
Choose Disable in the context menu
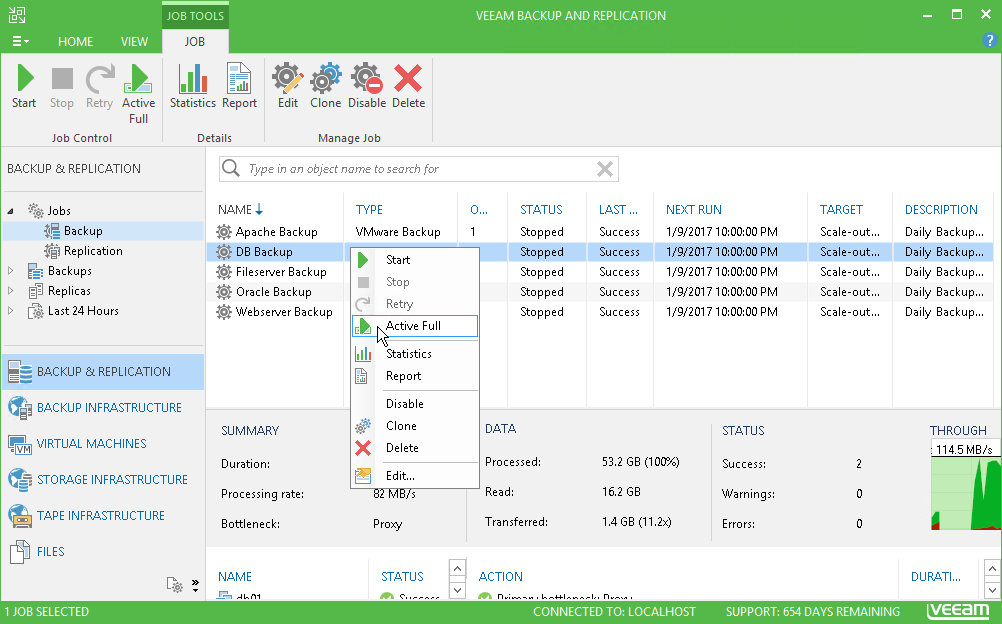[415, 403]
